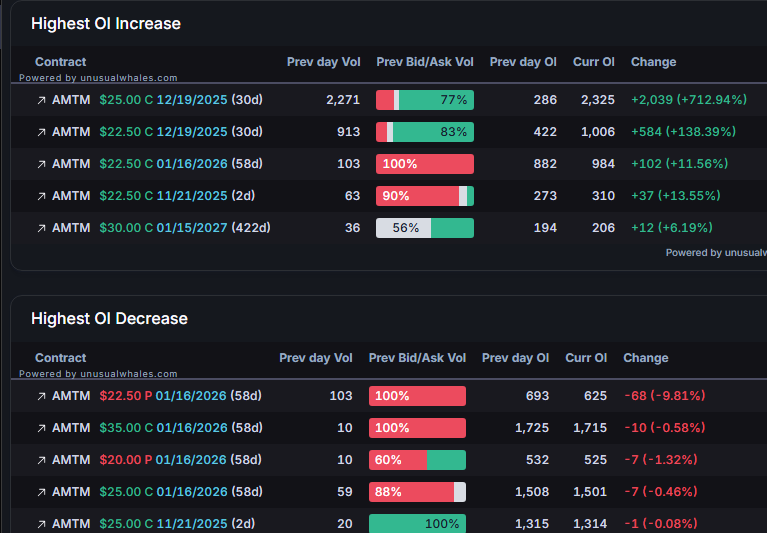
Task: Open contract $20.00 P 01/16/2026 link
Action: 180,460
